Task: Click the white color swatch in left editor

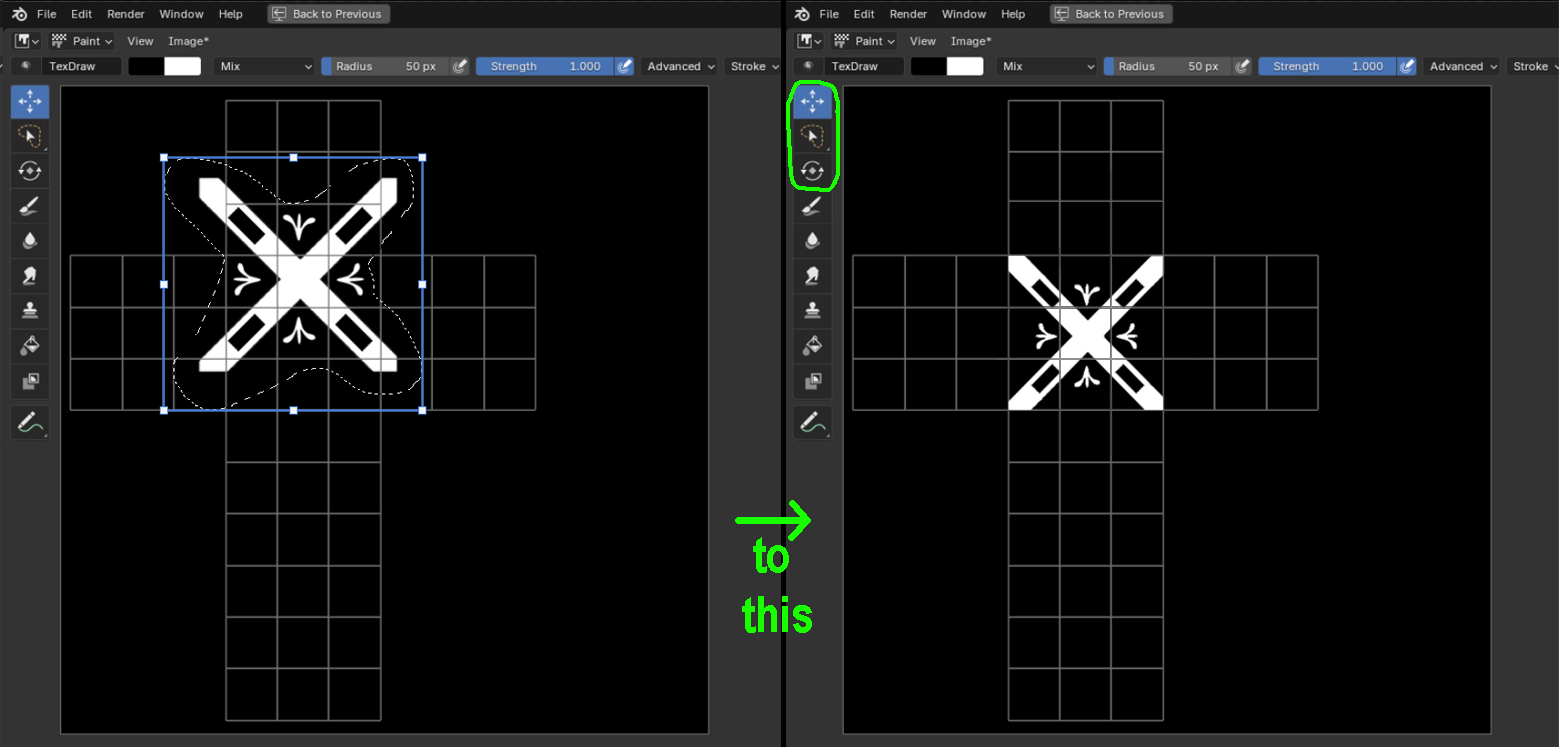Action: pyautogui.click(x=183, y=66)
